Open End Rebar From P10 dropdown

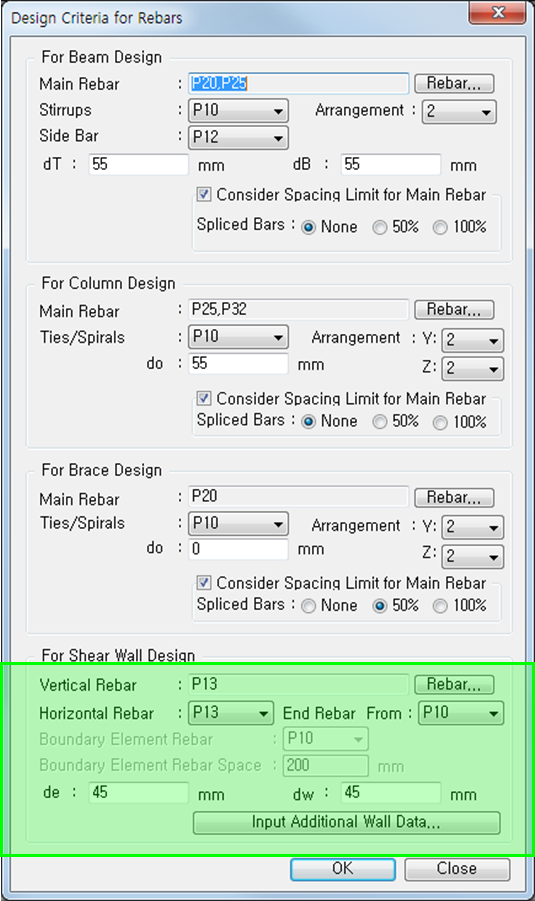[x=461, y=713]
